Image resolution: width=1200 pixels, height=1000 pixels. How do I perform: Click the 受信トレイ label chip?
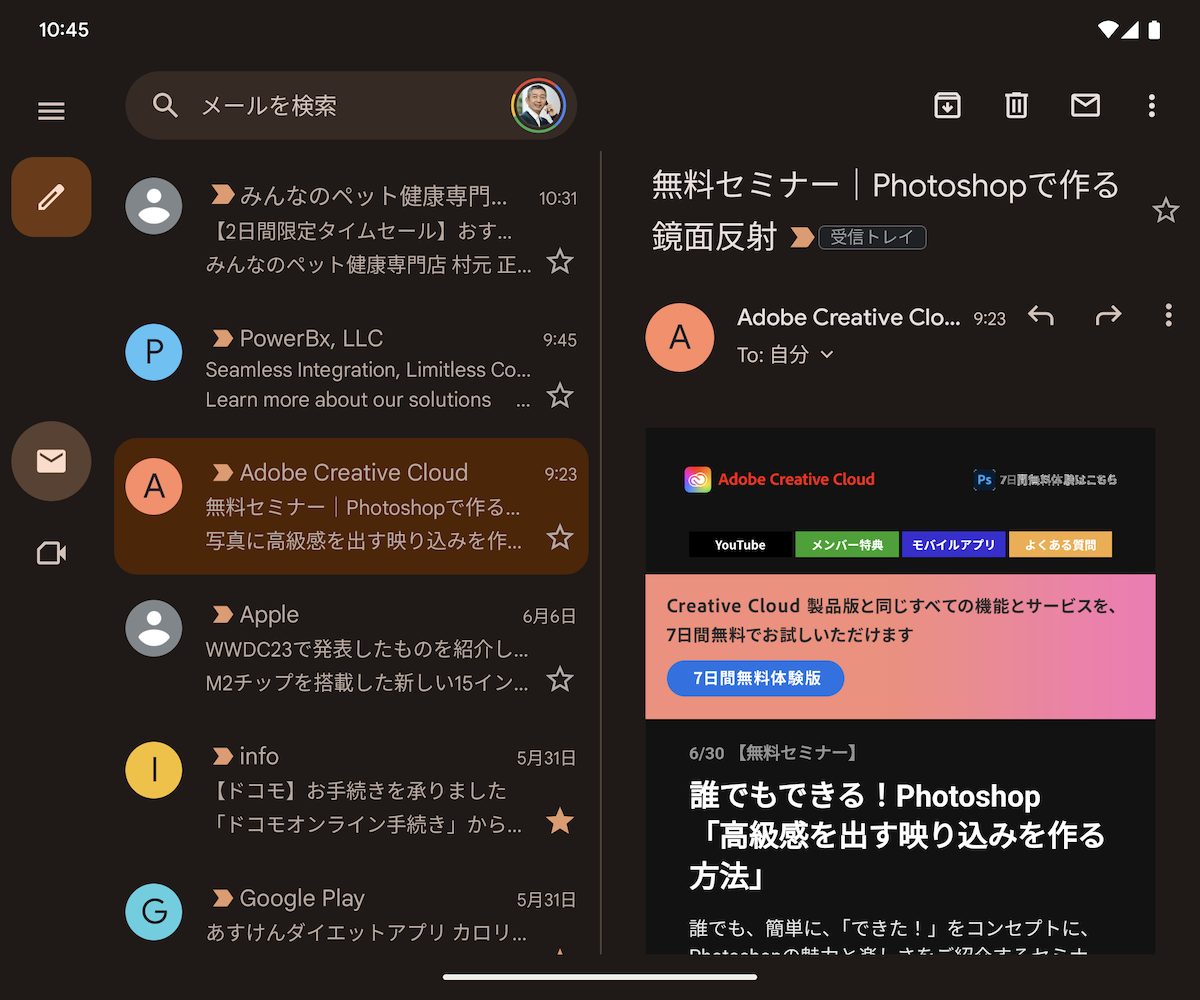pyautogui.click(x=872, y=237)
